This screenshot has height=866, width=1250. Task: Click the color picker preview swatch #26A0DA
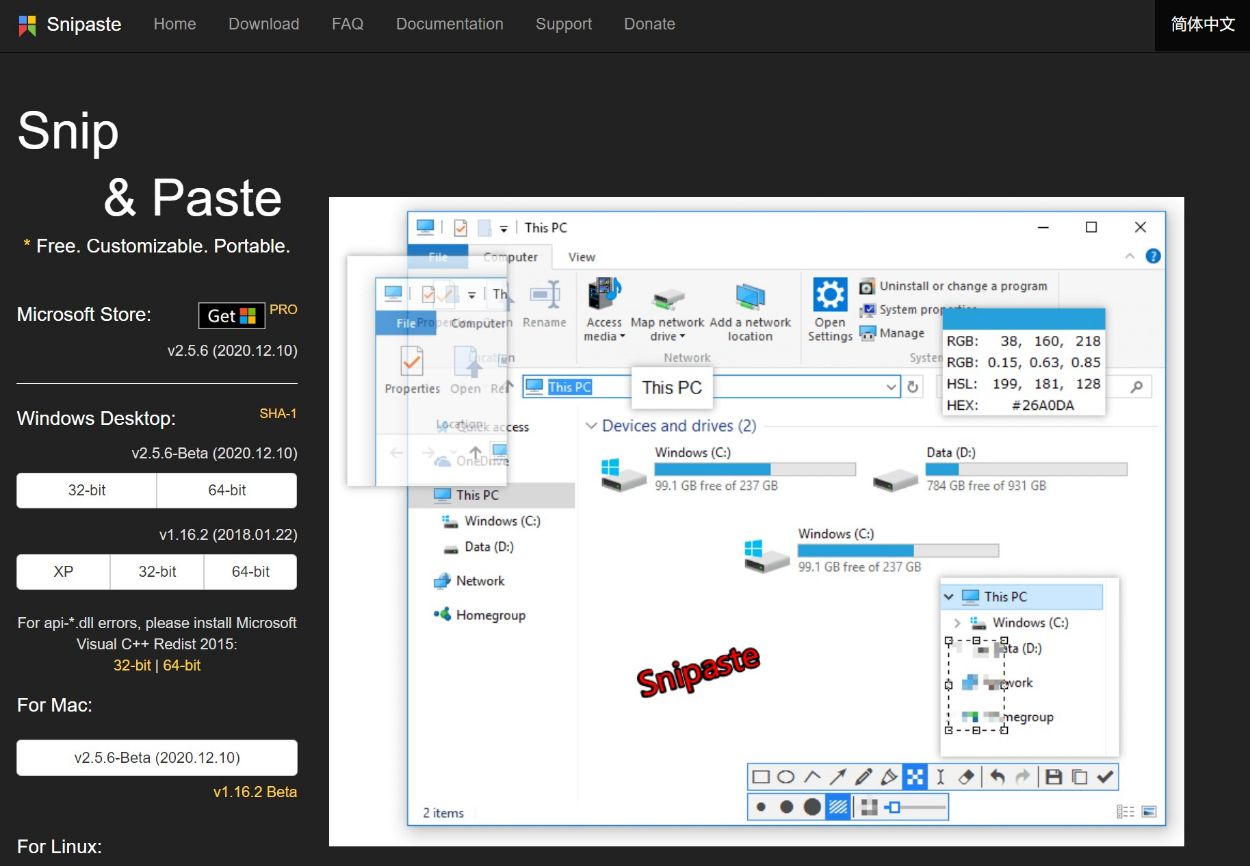(x=1024, y=319)
